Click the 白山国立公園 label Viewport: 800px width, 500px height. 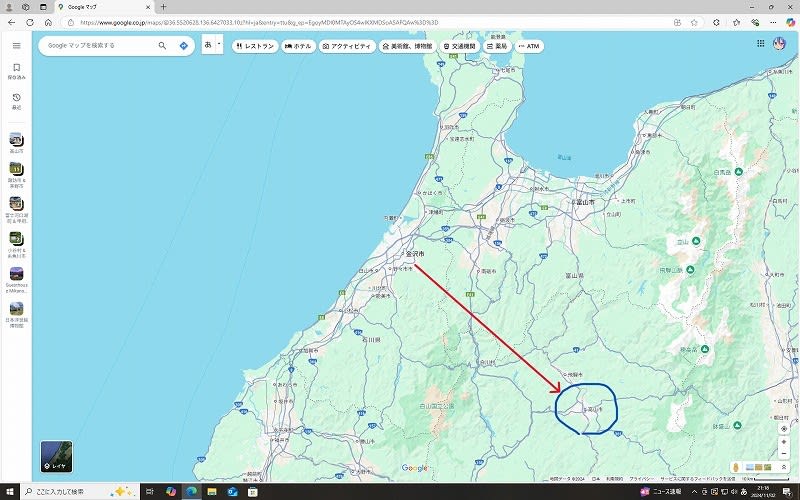point(436,407)
